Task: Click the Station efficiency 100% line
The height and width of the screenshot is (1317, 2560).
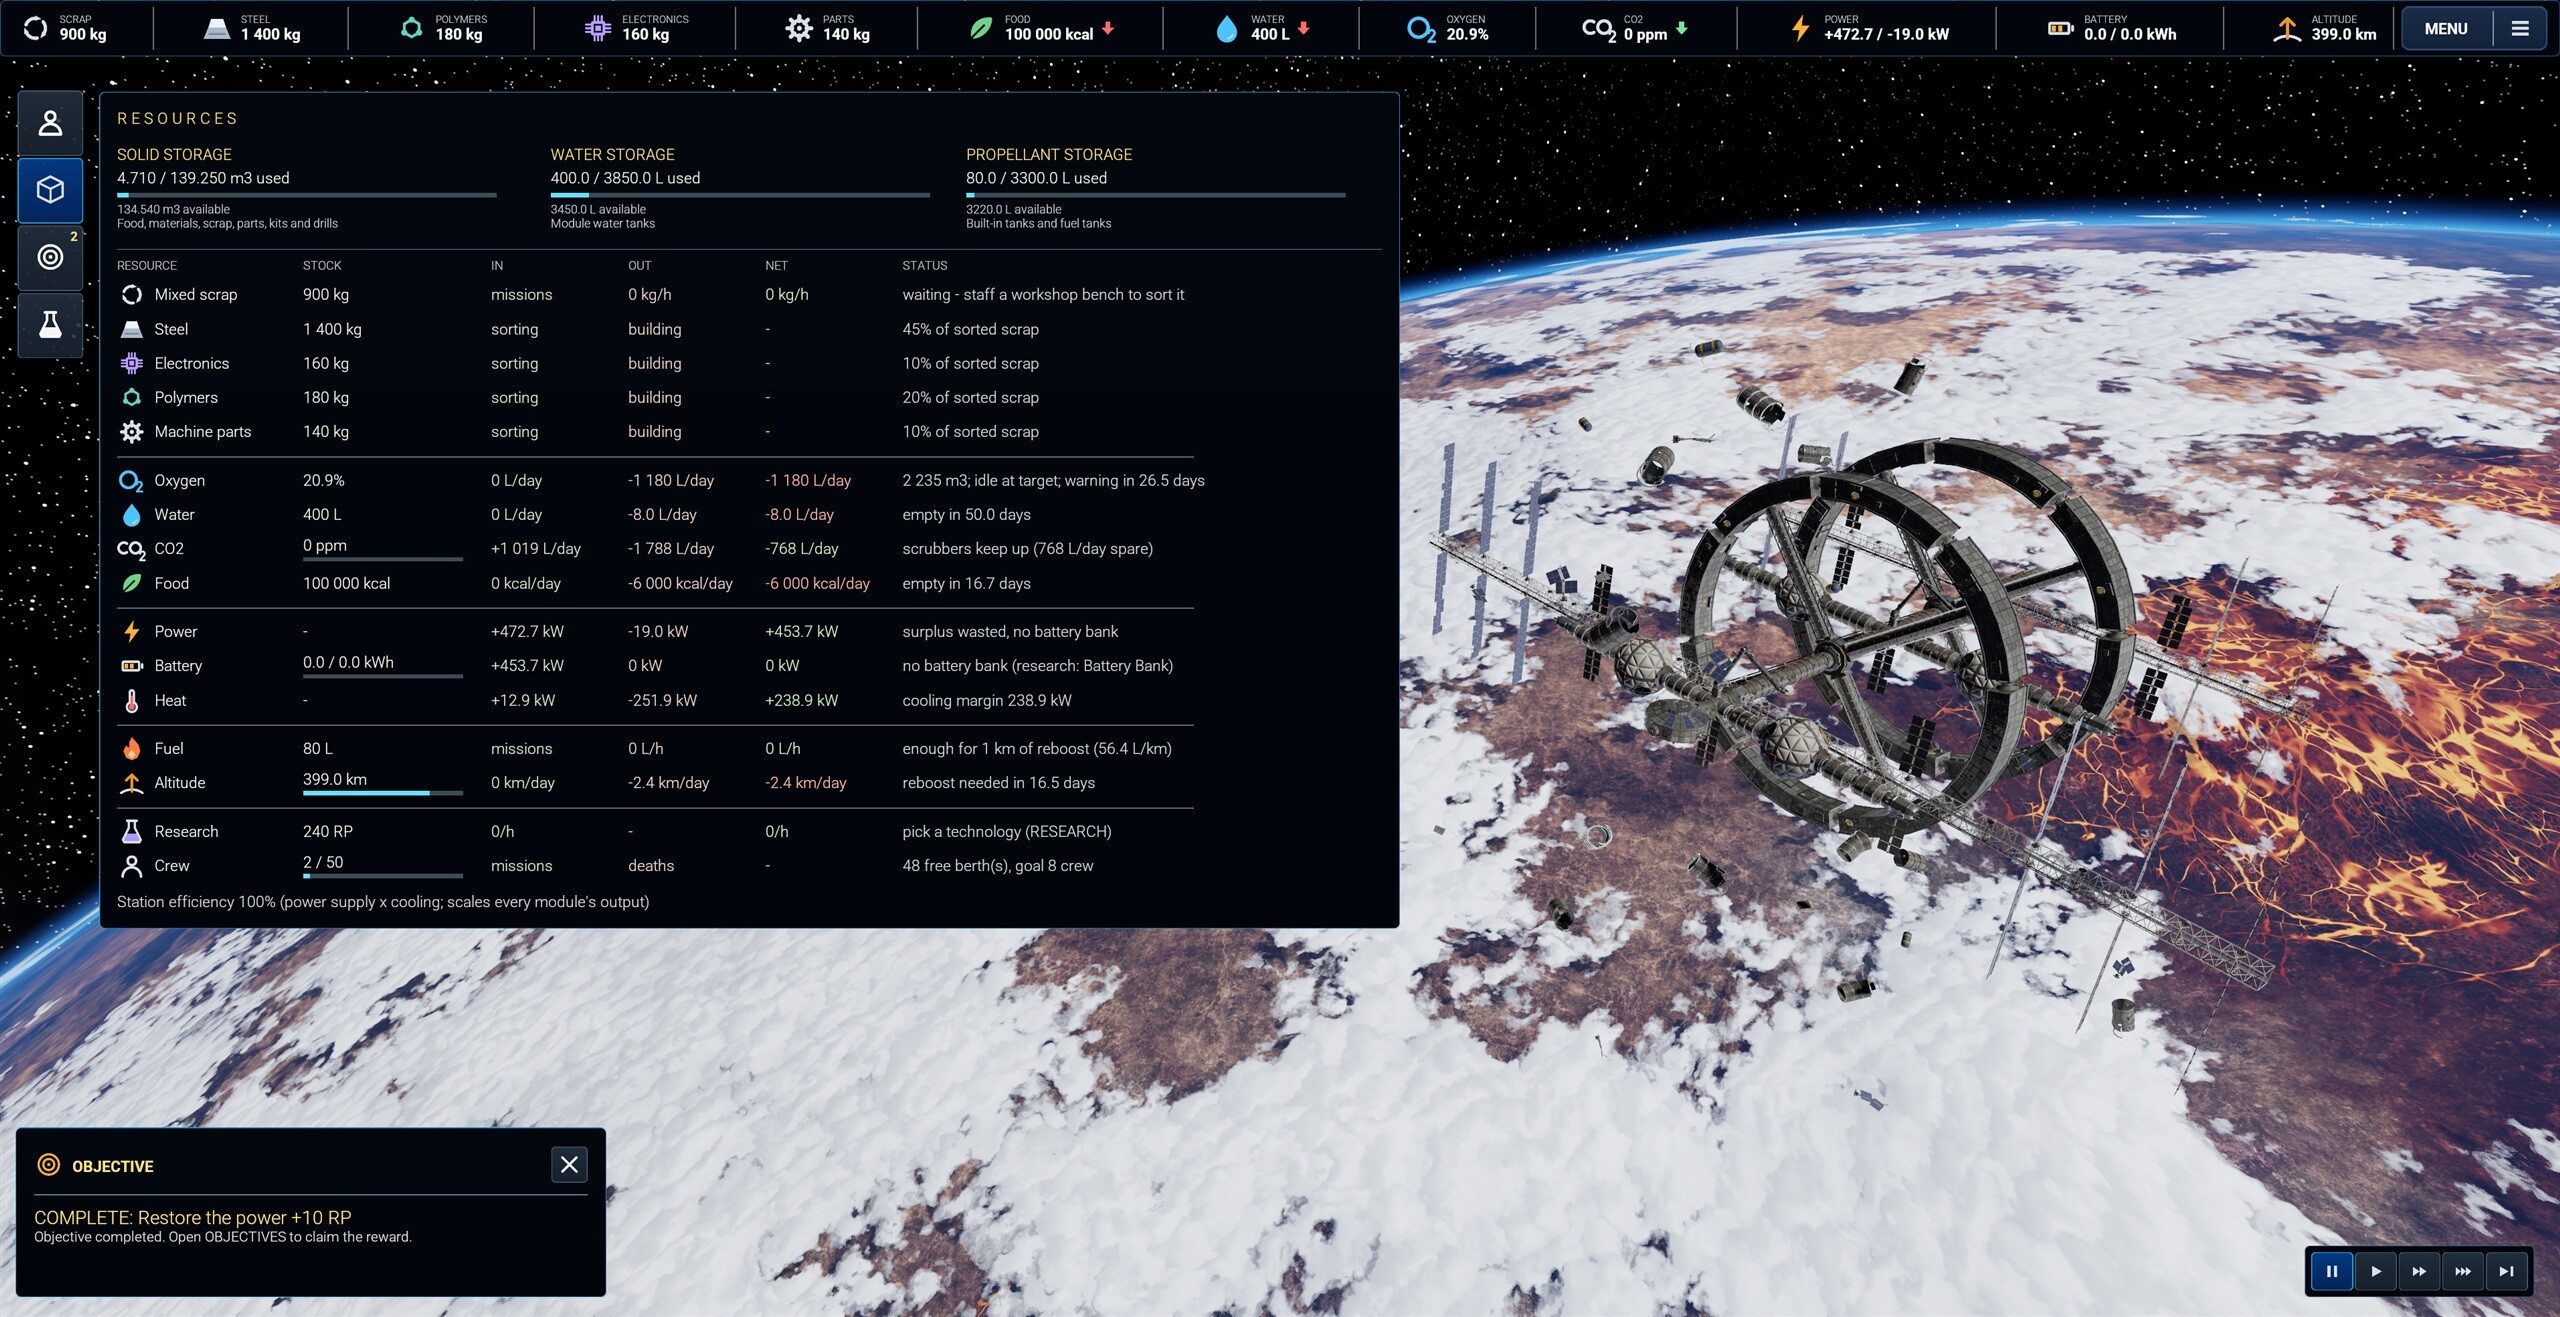Action: [383, 901]
